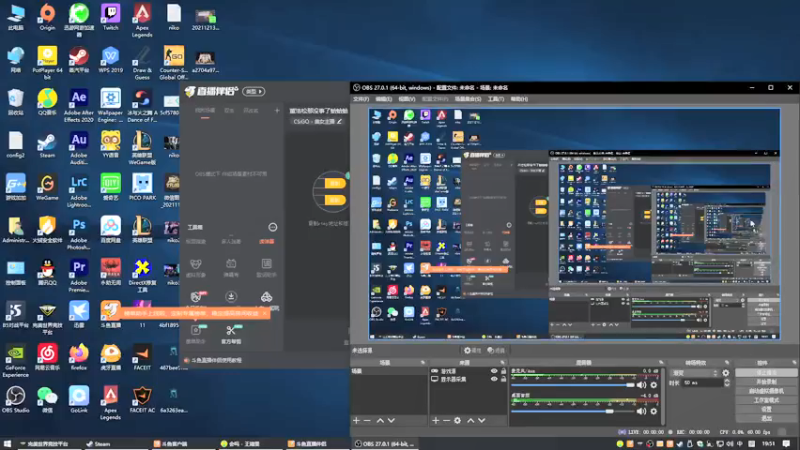The width and height of the screenshot is (800, 450).
Task: Open the OBS Edit menu
Action: (384, 99)
